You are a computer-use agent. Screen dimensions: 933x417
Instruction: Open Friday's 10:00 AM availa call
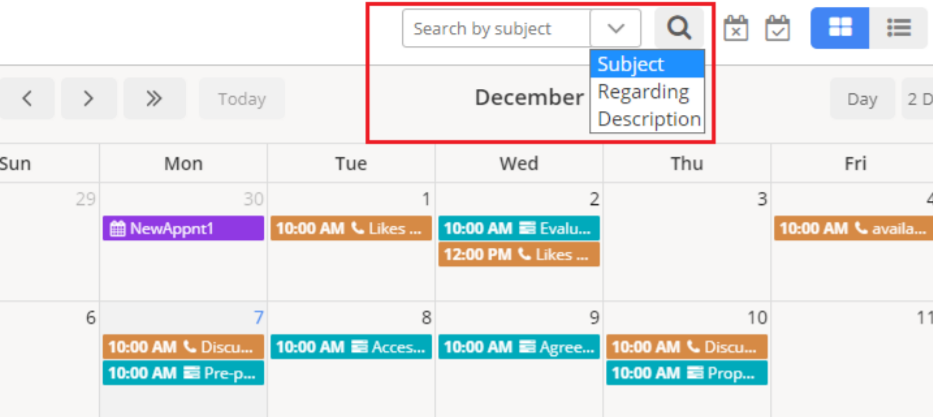tap(853, 228)
